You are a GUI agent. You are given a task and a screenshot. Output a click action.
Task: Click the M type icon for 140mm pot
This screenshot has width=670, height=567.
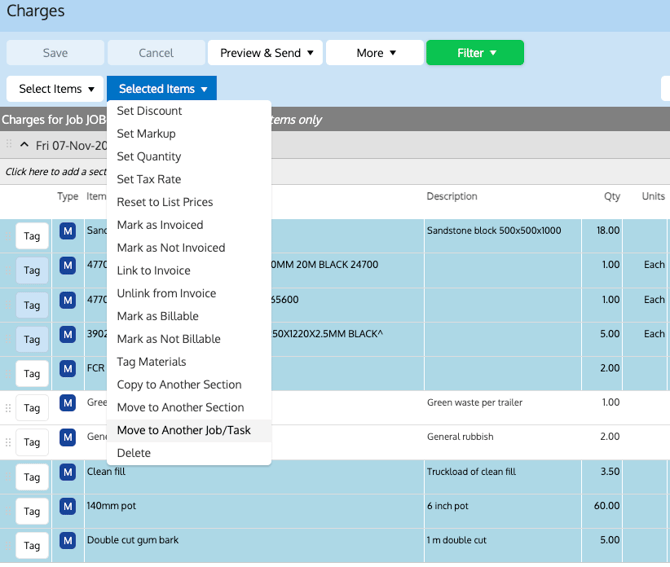[x=67, y=506]
